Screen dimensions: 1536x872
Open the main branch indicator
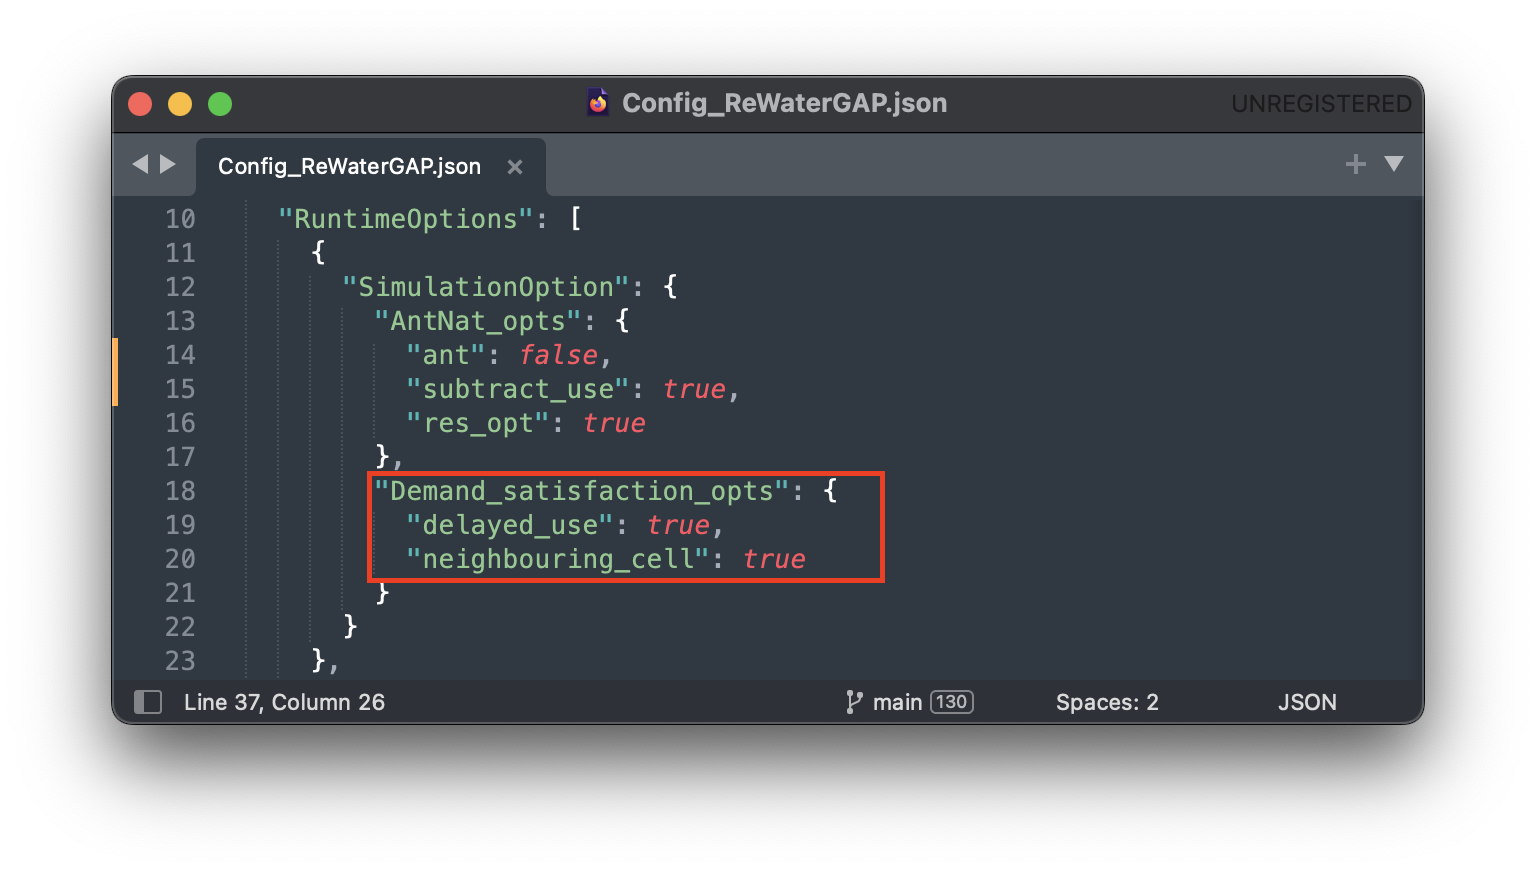point(897,702)
